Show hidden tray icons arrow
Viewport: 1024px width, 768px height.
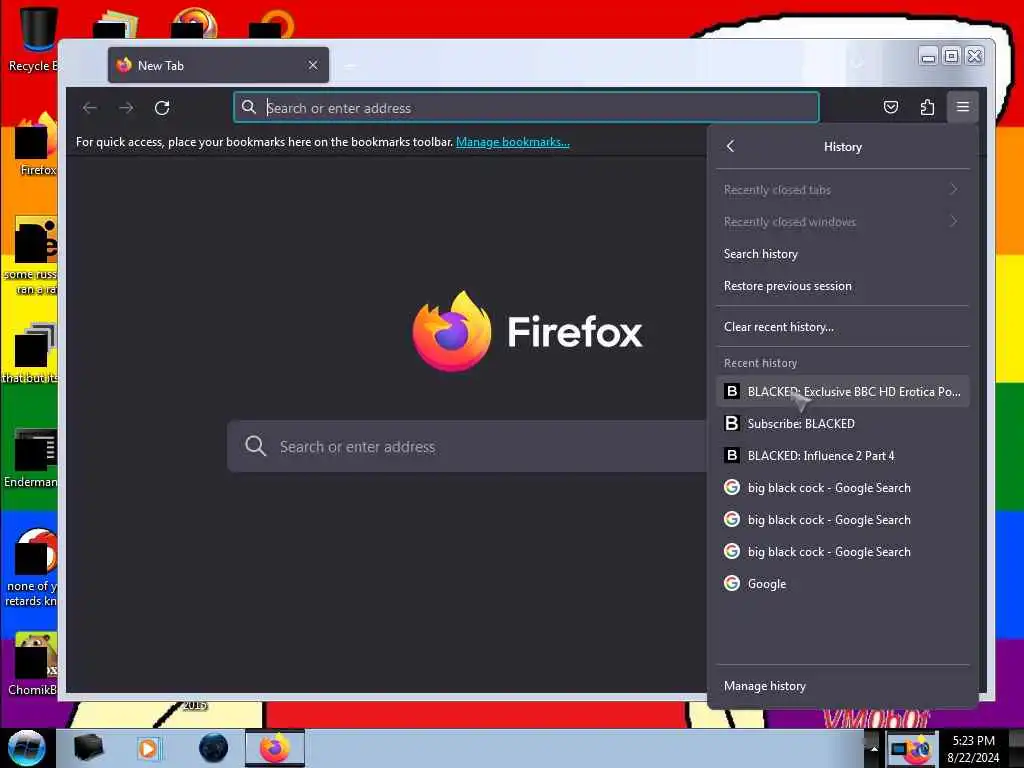pyautogui.click(x=874, y=748)
